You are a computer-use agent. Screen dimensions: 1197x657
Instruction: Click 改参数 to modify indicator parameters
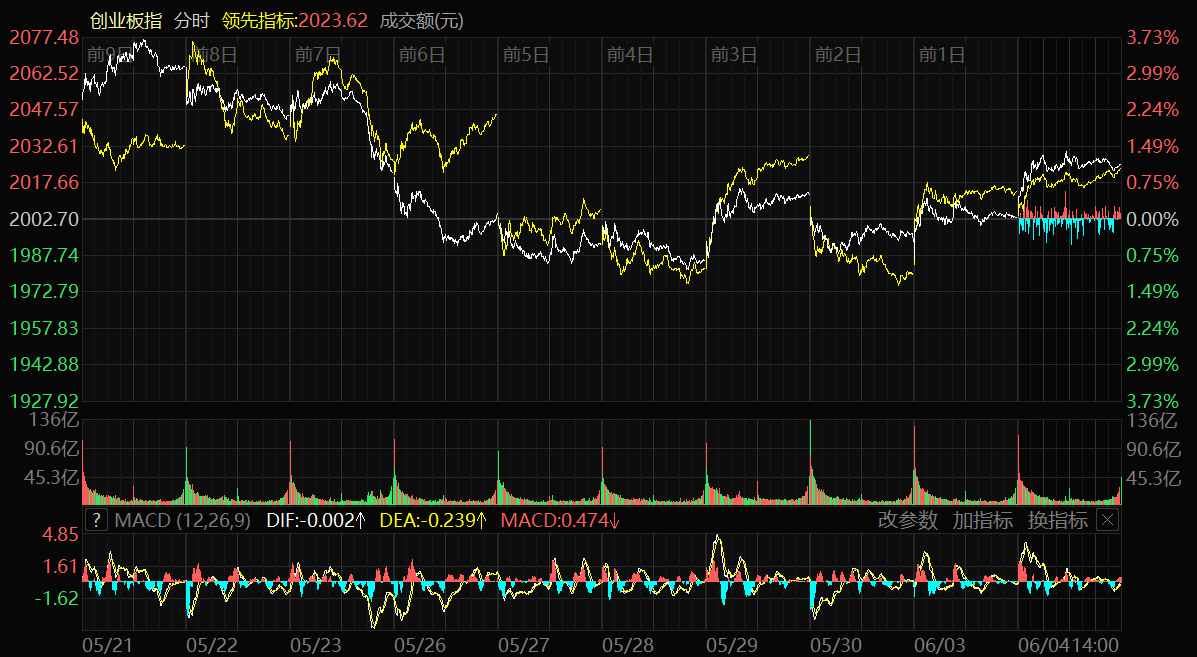pyautogui.click(x=908, y=520)
